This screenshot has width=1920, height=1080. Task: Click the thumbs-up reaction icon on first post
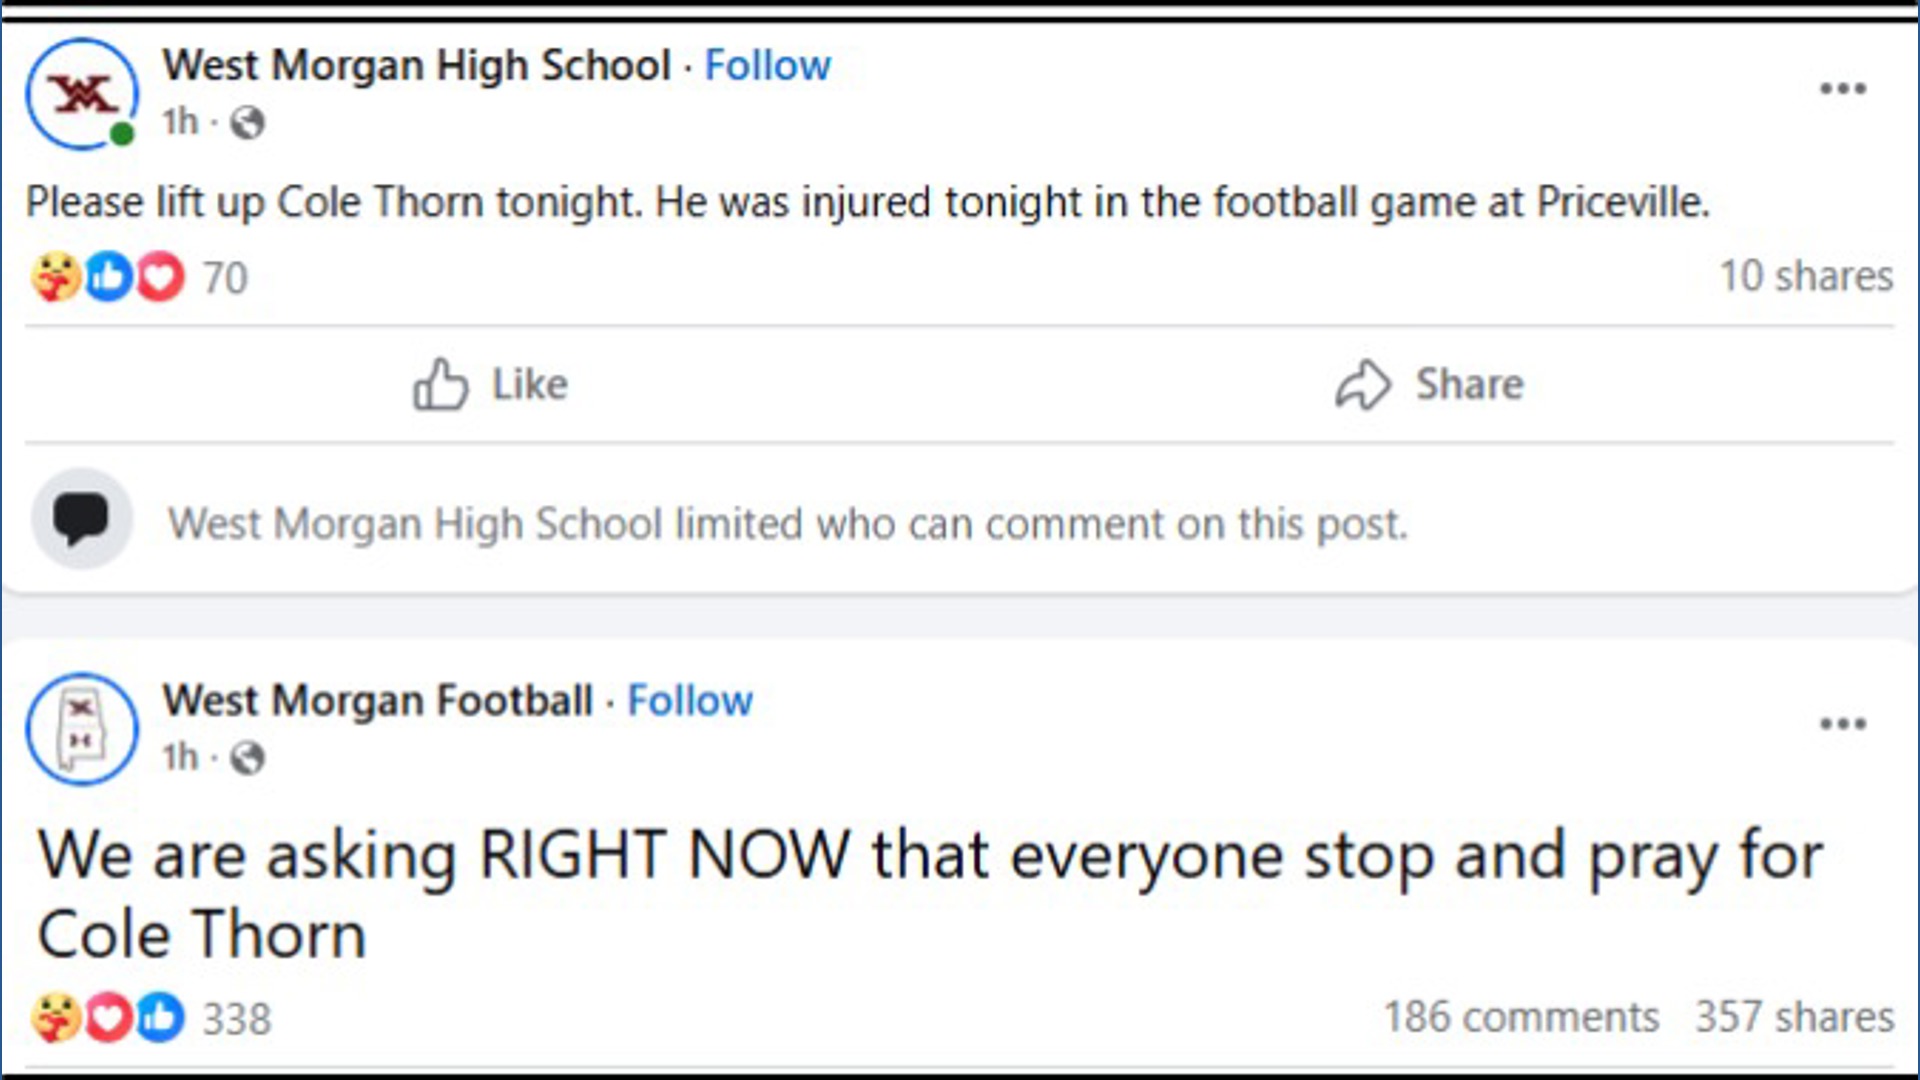(x=110, y=277)
